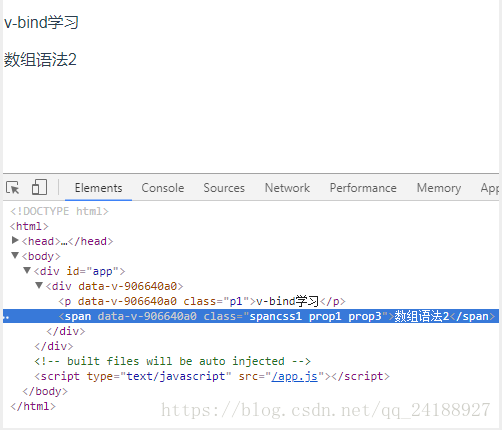Click the 'v-bind学习' page heading text
The image size is (502, 430).
tap(41, 23)
